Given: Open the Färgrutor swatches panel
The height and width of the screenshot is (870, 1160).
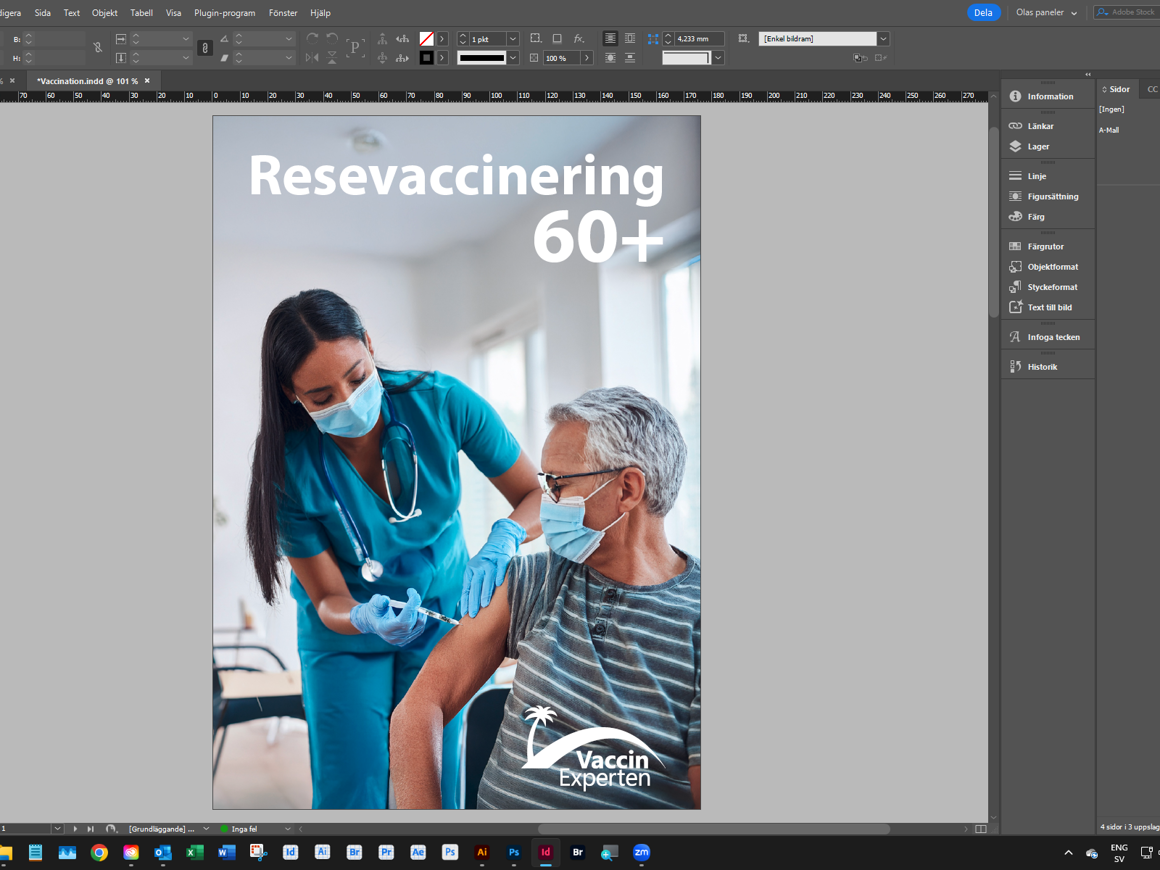Looking at the screenshot, I should 1045,246.
